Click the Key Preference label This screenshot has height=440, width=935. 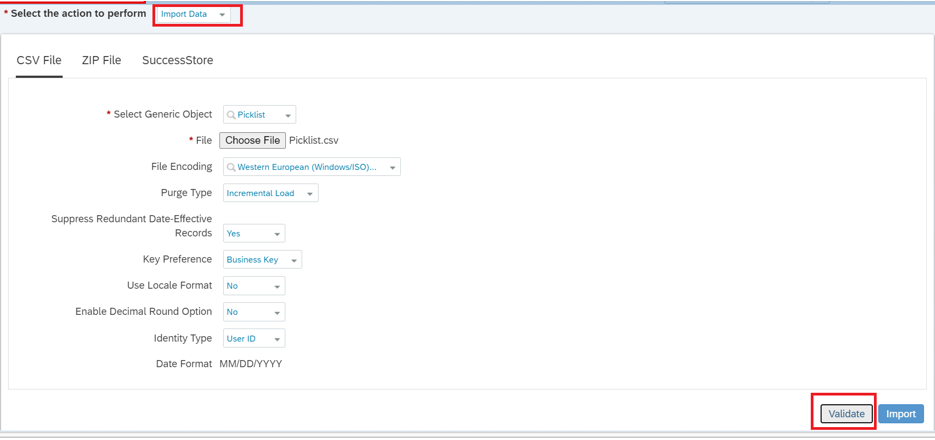pyautogui.click(x=178, y=259)
